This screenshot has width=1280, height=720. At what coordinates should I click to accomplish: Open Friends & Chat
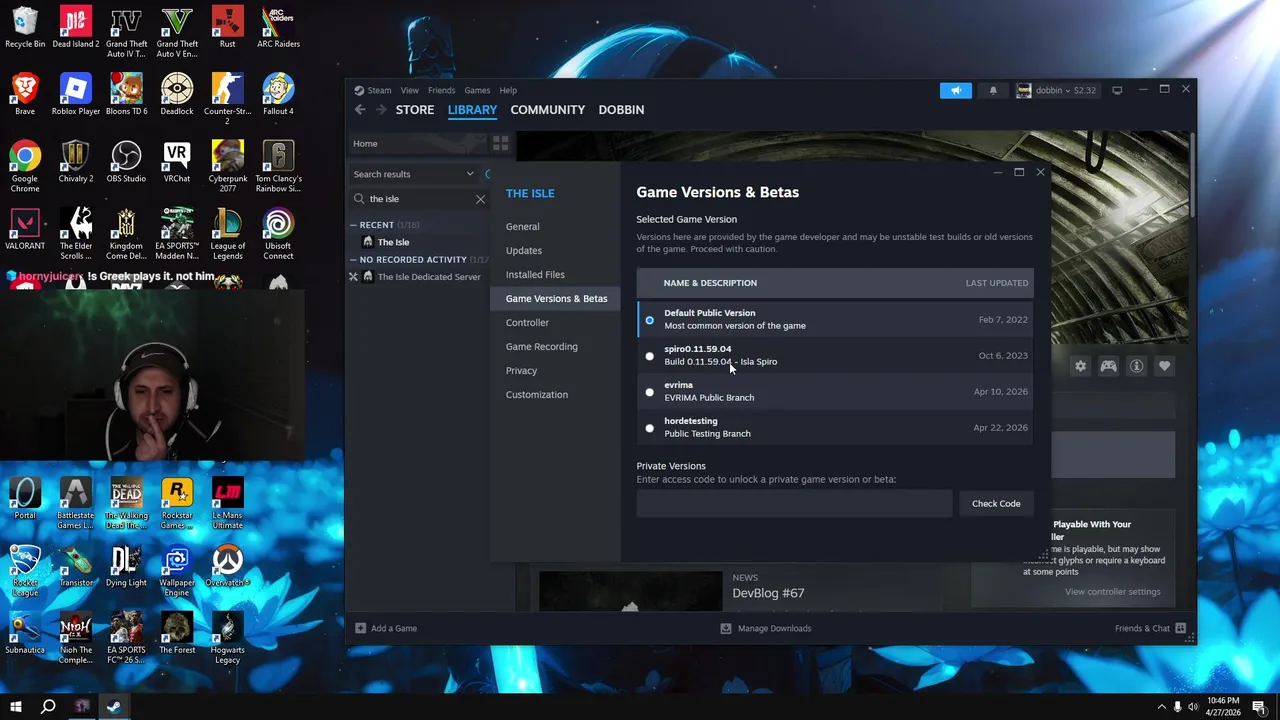click(x=1150, y=628)
